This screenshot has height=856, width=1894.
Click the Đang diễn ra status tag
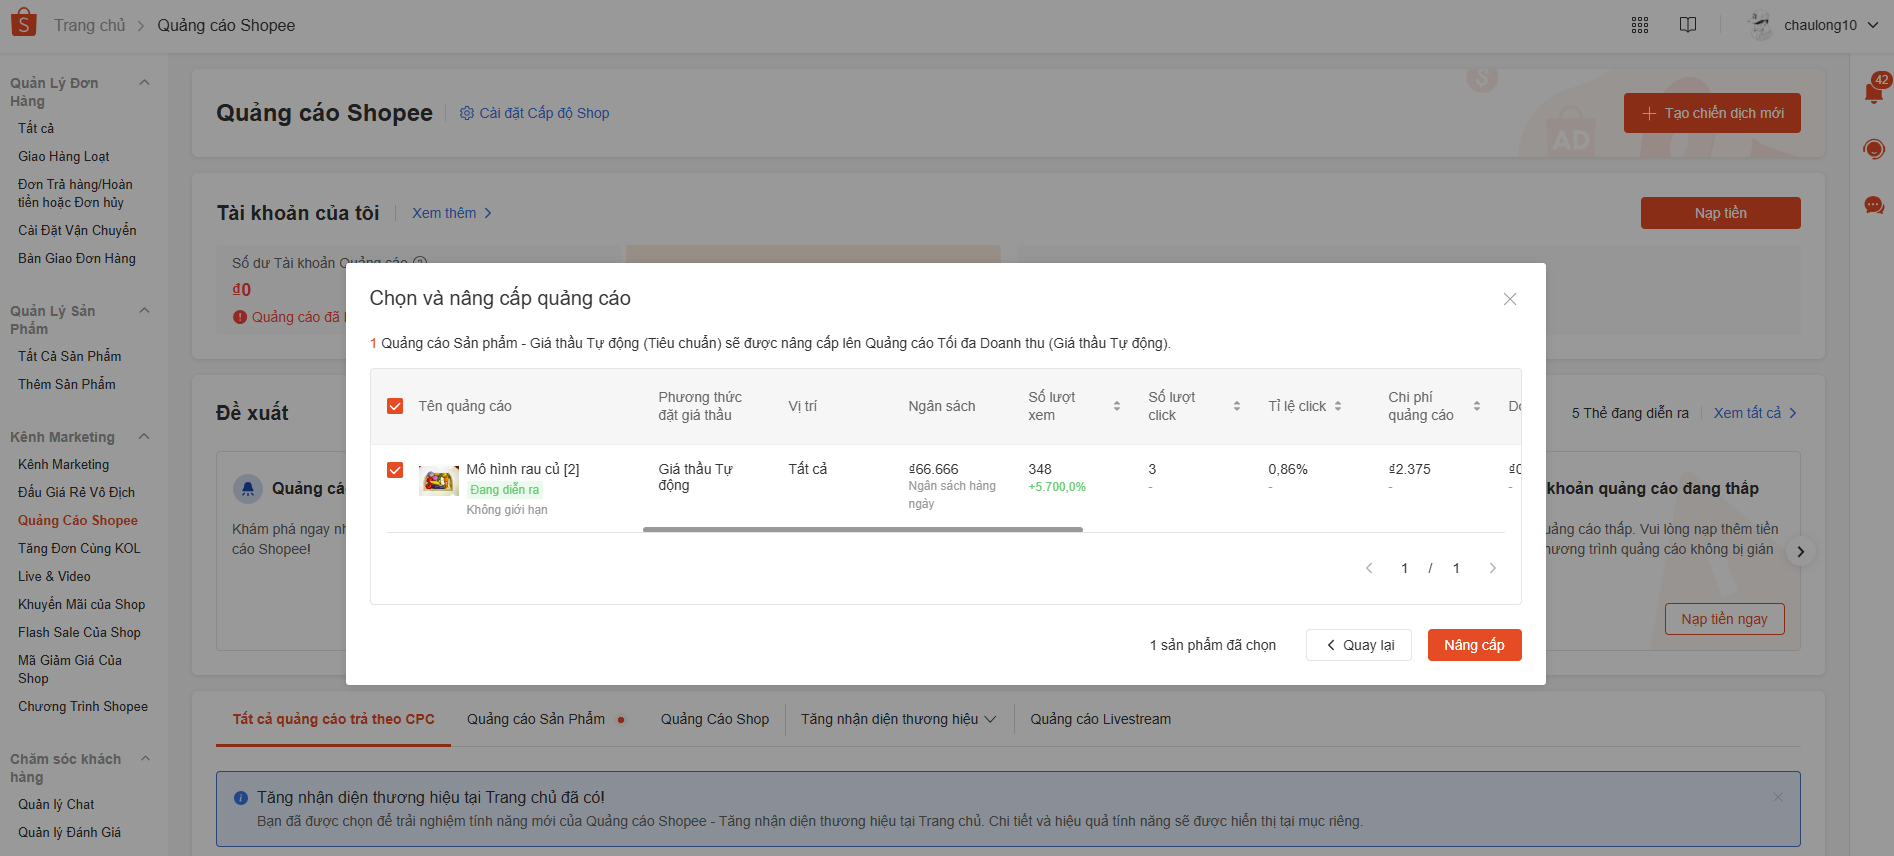(505, 490)
